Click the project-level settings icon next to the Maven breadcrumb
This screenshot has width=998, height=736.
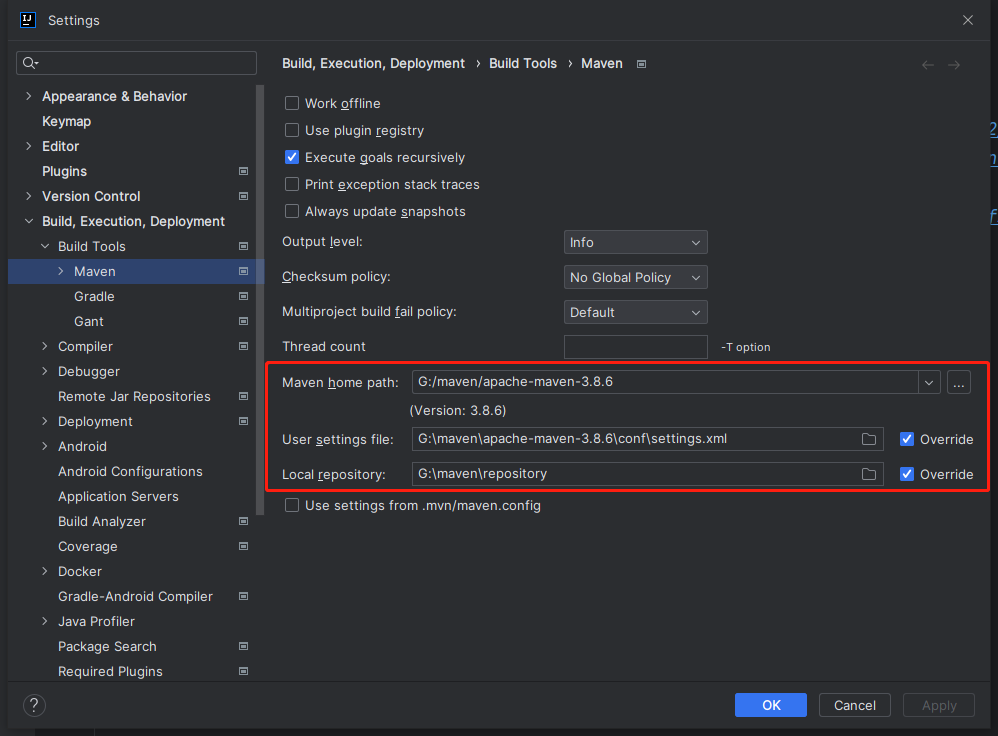642,64
